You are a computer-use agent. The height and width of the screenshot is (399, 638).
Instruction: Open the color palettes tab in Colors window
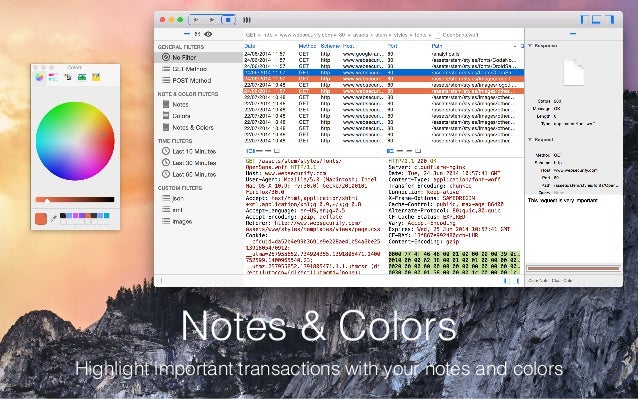tap(68, 77)
